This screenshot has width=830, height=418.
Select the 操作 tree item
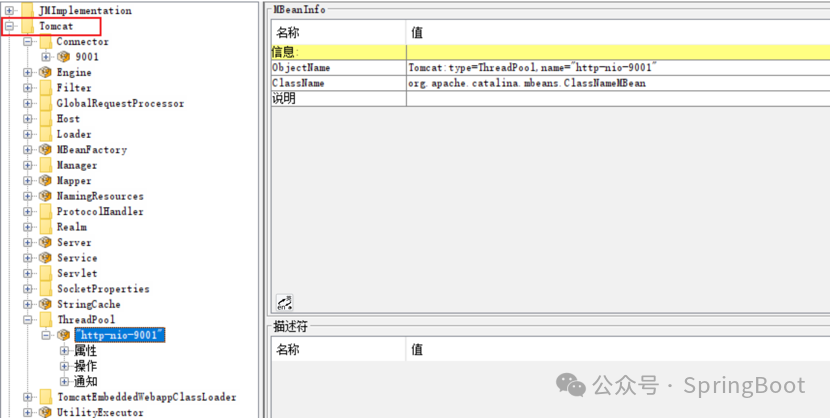click(85, 366)
